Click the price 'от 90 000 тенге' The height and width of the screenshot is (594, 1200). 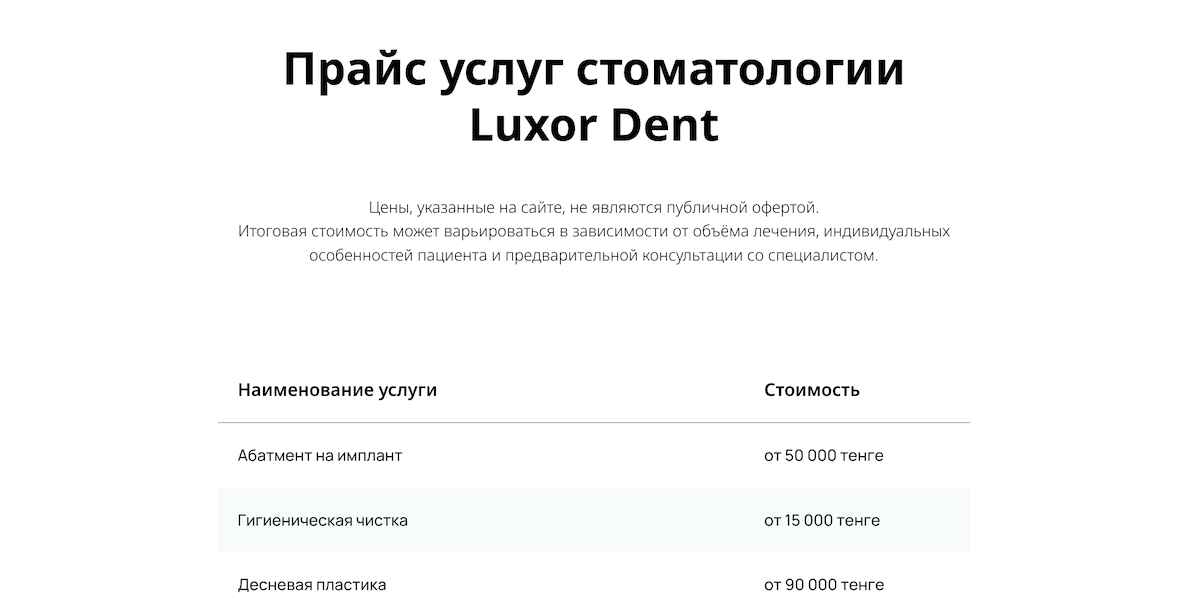coord(824,584)
